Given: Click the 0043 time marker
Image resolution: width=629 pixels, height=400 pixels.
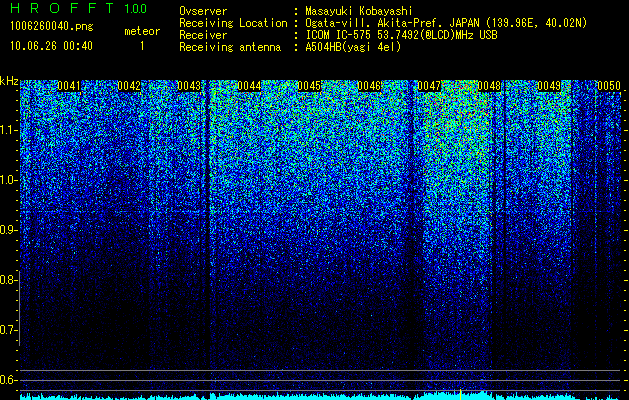Looking at the screenshot, I should click(x=189, y=86).
